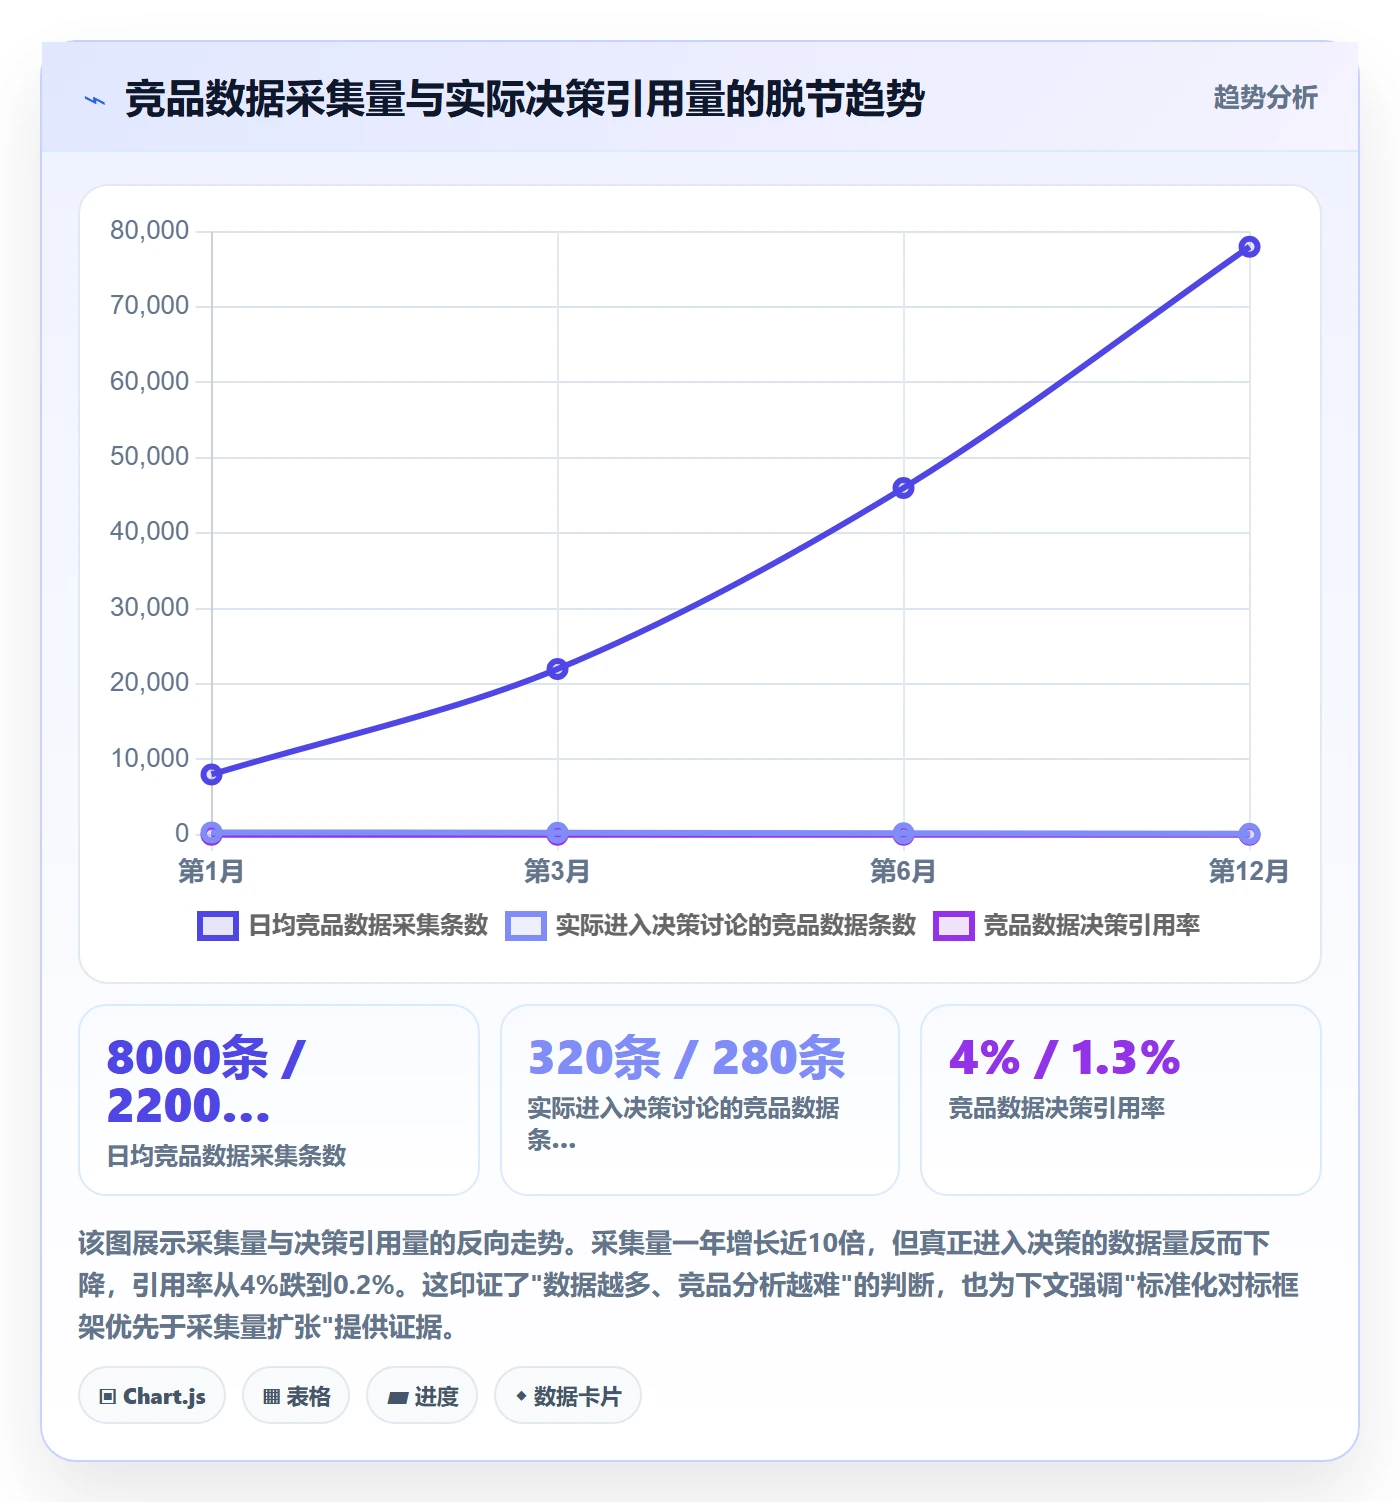Click the 日均竞品数据采集条数 legend color box
1400x1502 pixels.
tap(218, 926)
